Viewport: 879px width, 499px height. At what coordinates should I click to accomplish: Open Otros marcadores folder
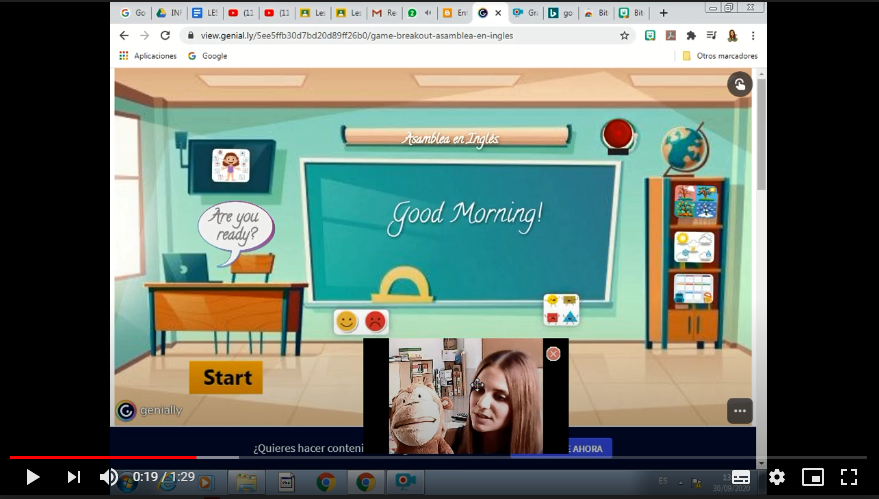click(x=720, y=56)
